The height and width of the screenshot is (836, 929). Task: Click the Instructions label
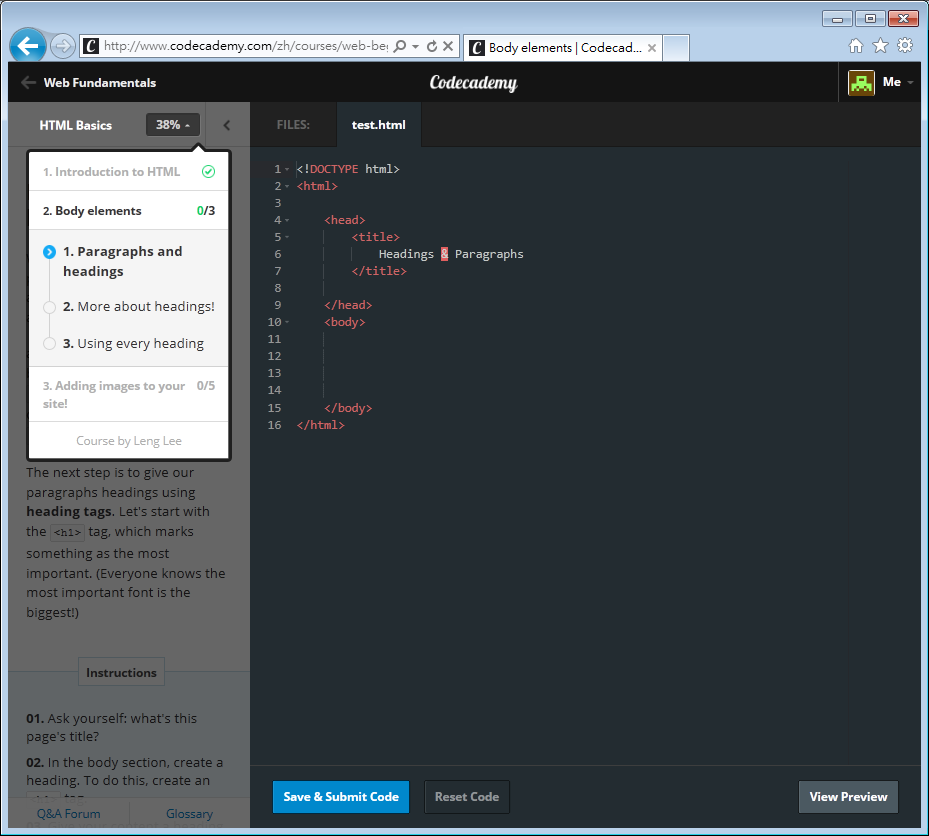(x=121, y=672)
